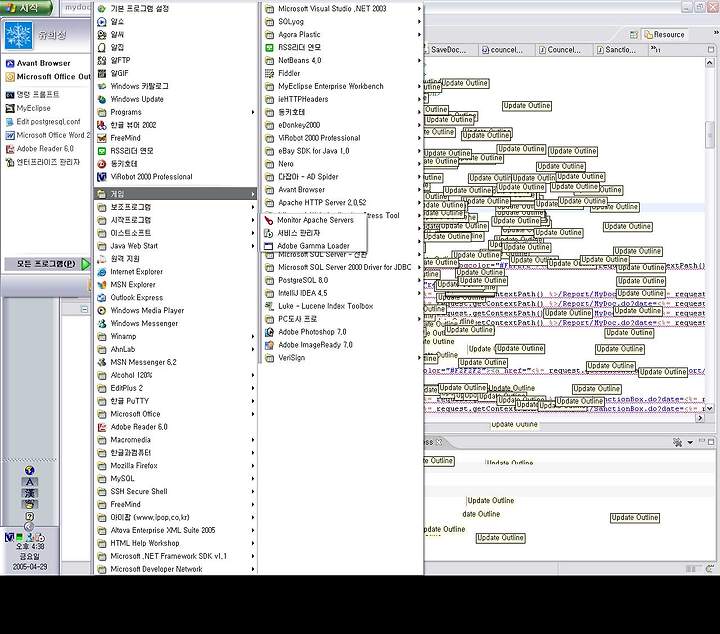Image resolution: width=720 pixels, height=634 pixels.
Task: Expand the Programs folder submenu
Action: tap(174, 112)
